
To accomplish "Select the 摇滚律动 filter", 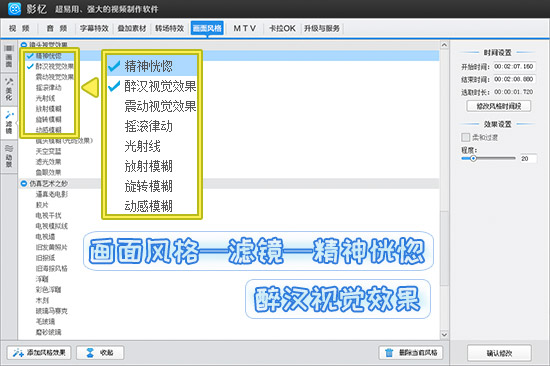I will [48, 87].
